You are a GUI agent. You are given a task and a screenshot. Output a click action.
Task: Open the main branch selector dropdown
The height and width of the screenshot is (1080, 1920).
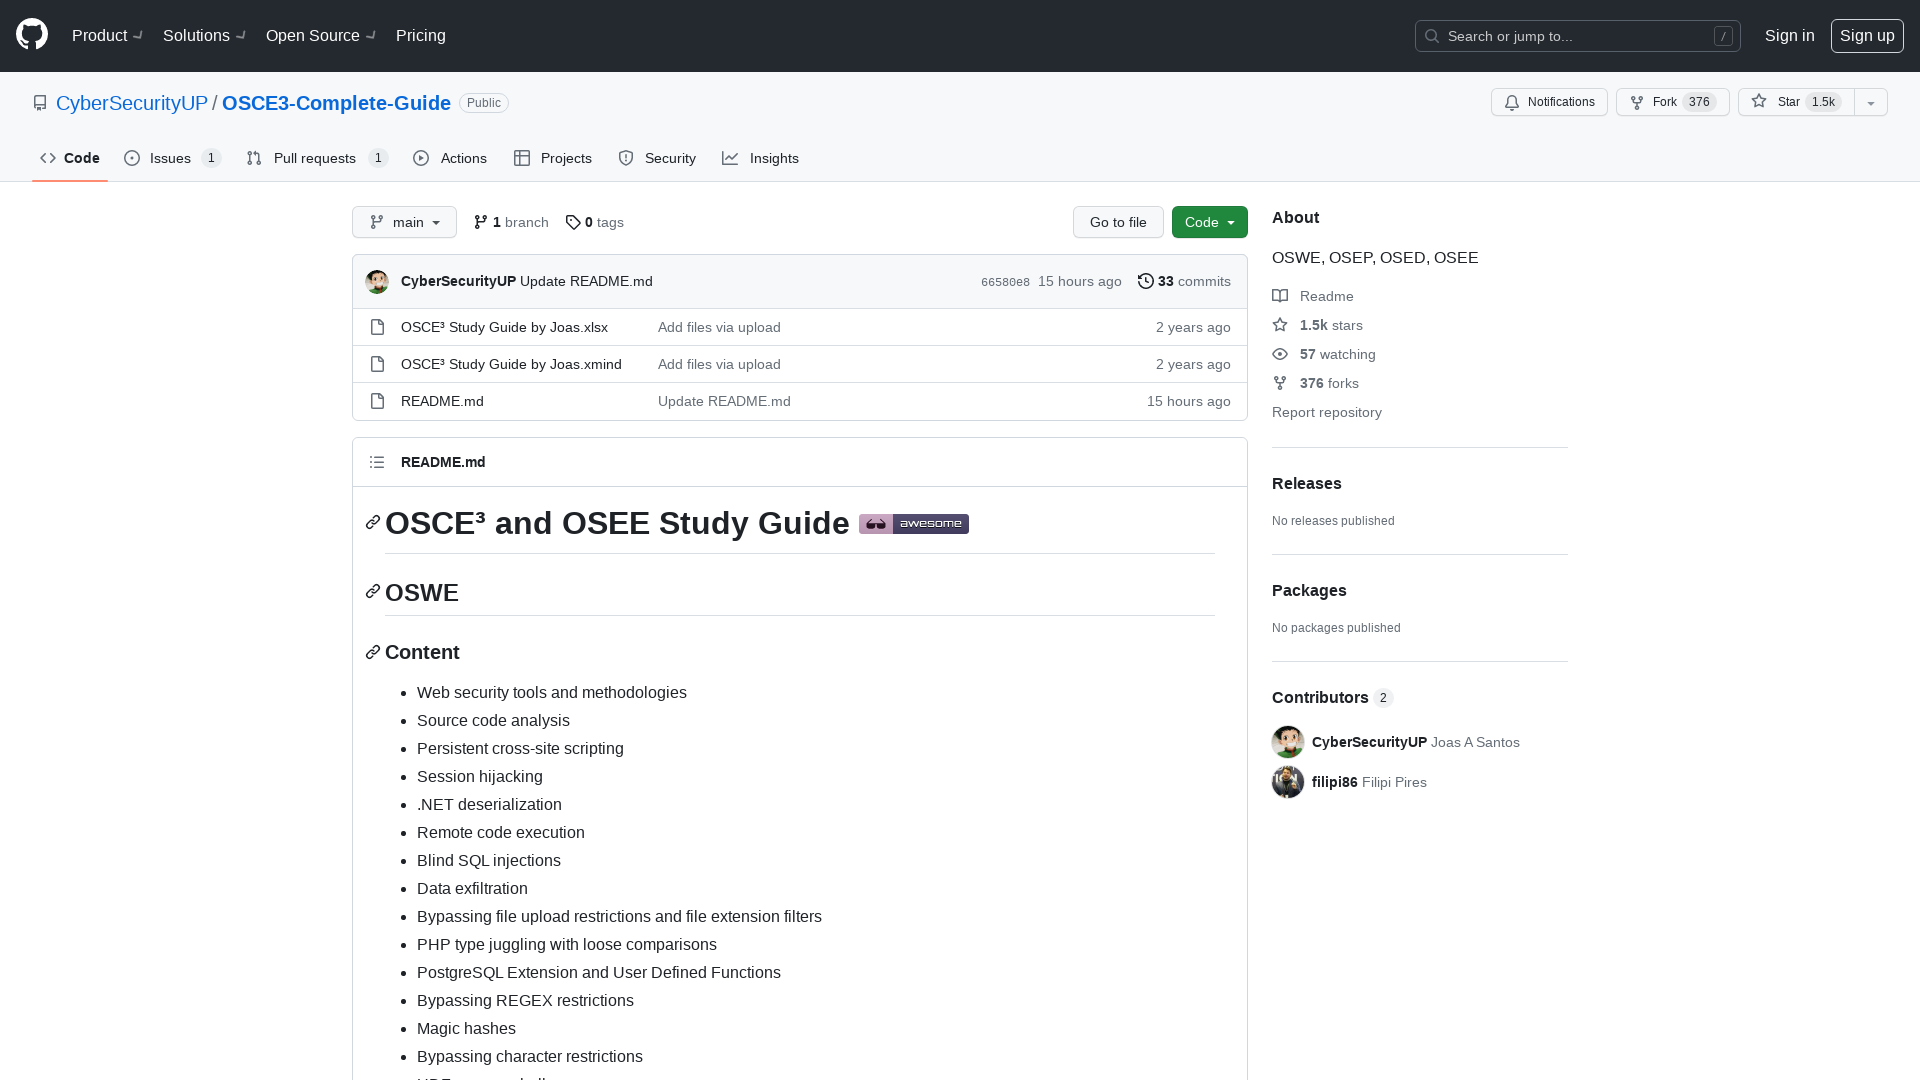(x=404, y=222)
